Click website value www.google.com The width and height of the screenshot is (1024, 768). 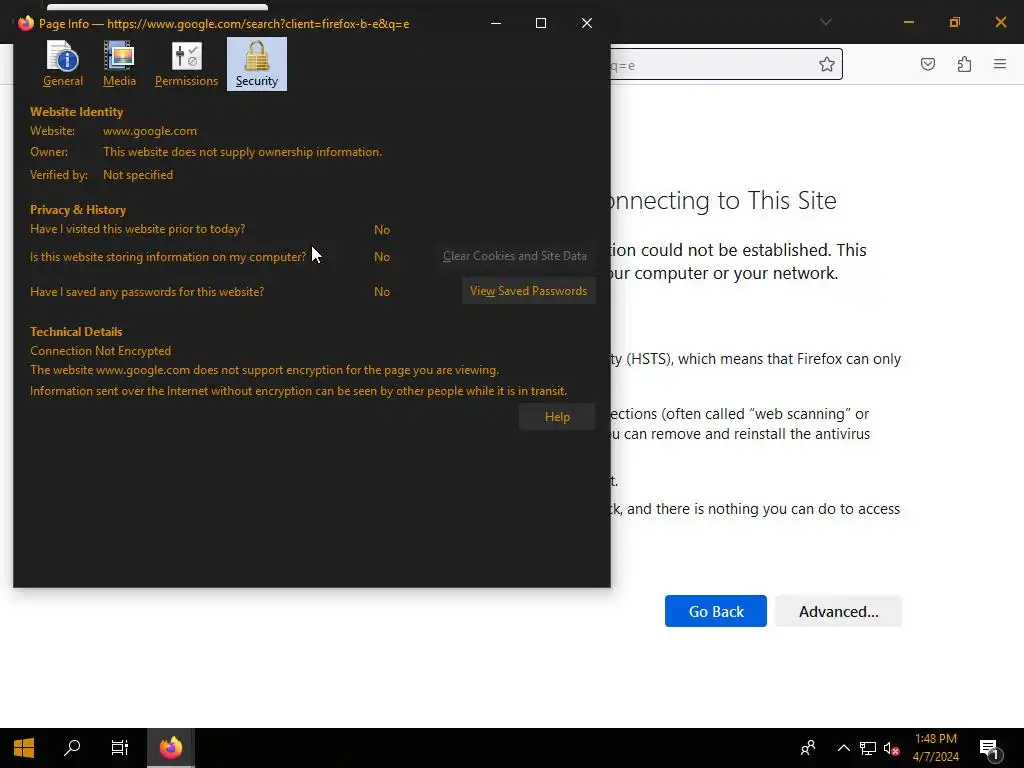150,131
